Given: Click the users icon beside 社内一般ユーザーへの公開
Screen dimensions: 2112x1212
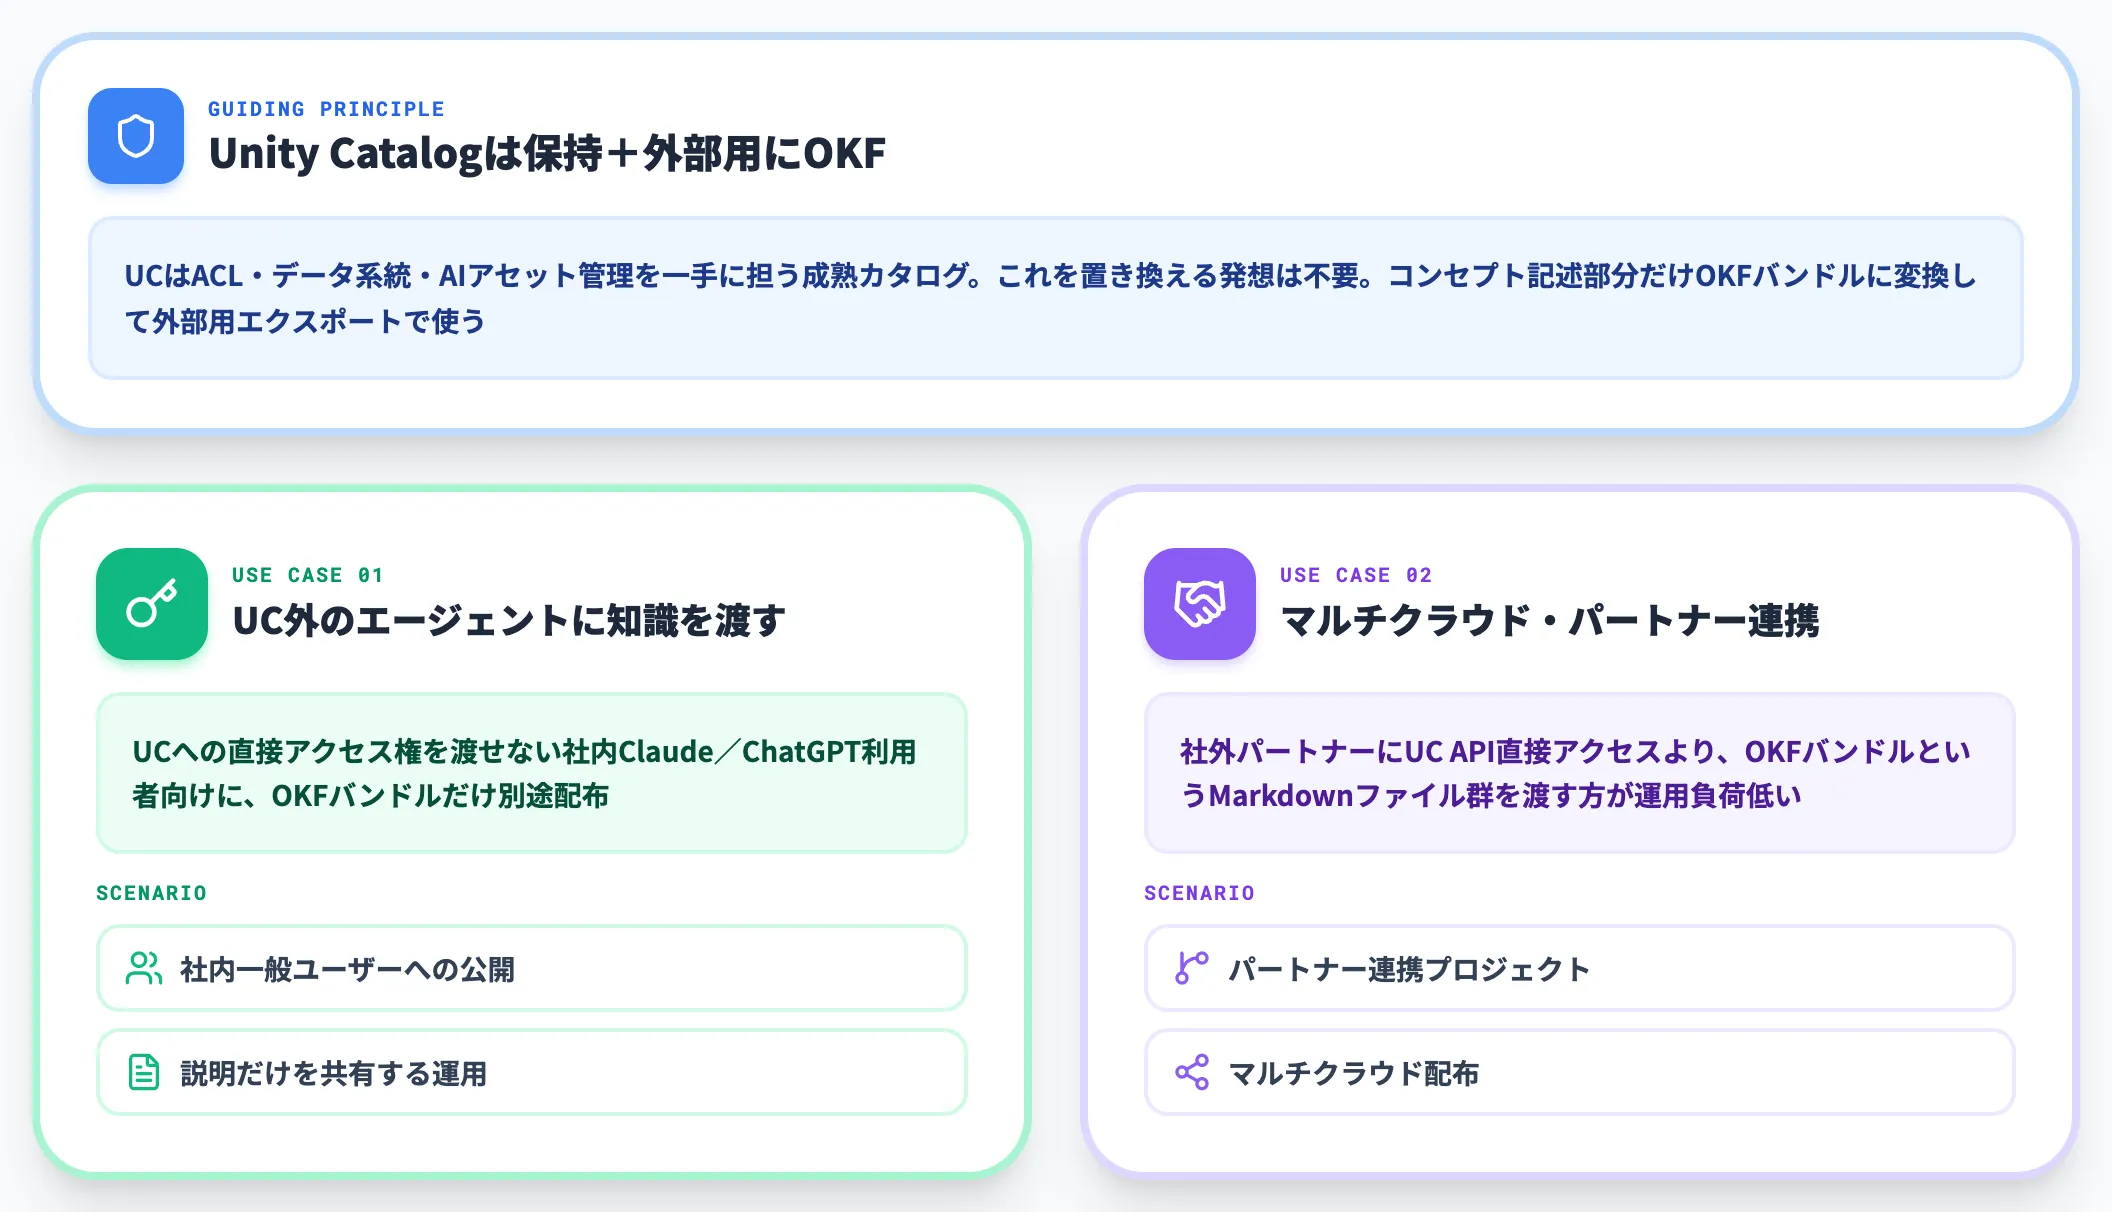Looking at the screenshot, I should click(144, 968).
